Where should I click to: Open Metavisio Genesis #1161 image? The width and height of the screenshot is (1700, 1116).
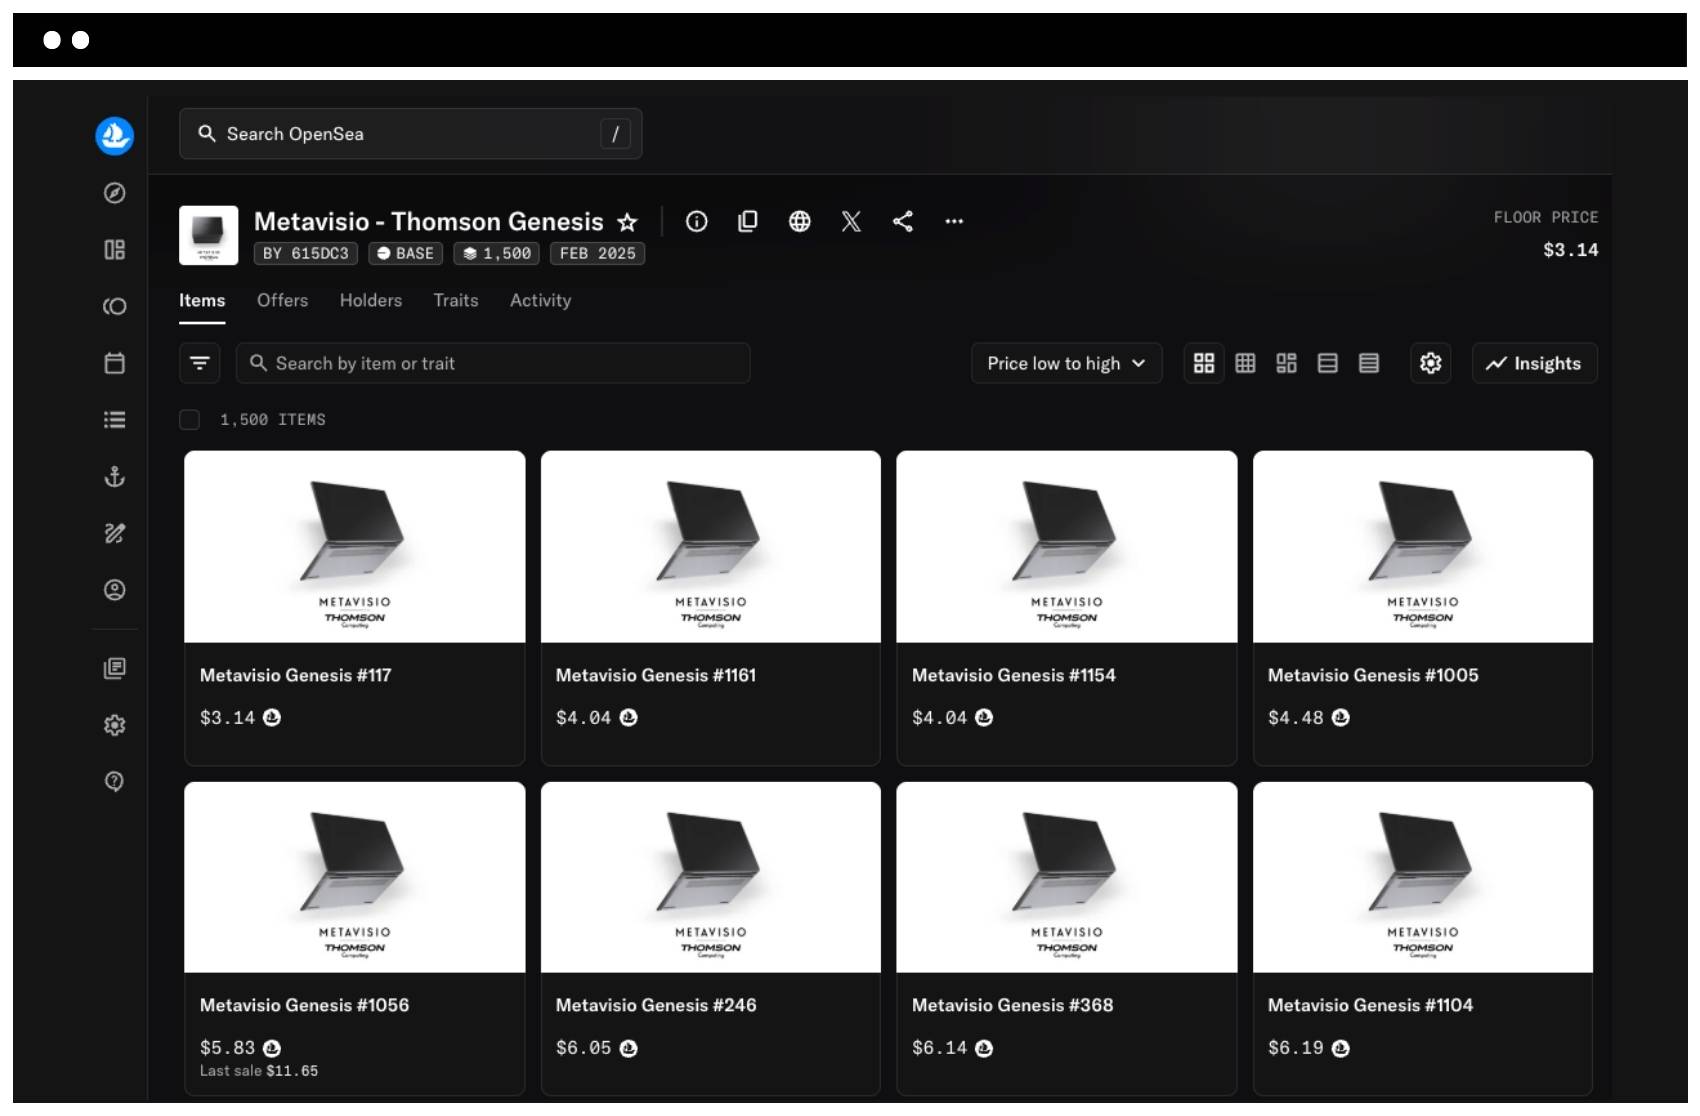[711, 547]
